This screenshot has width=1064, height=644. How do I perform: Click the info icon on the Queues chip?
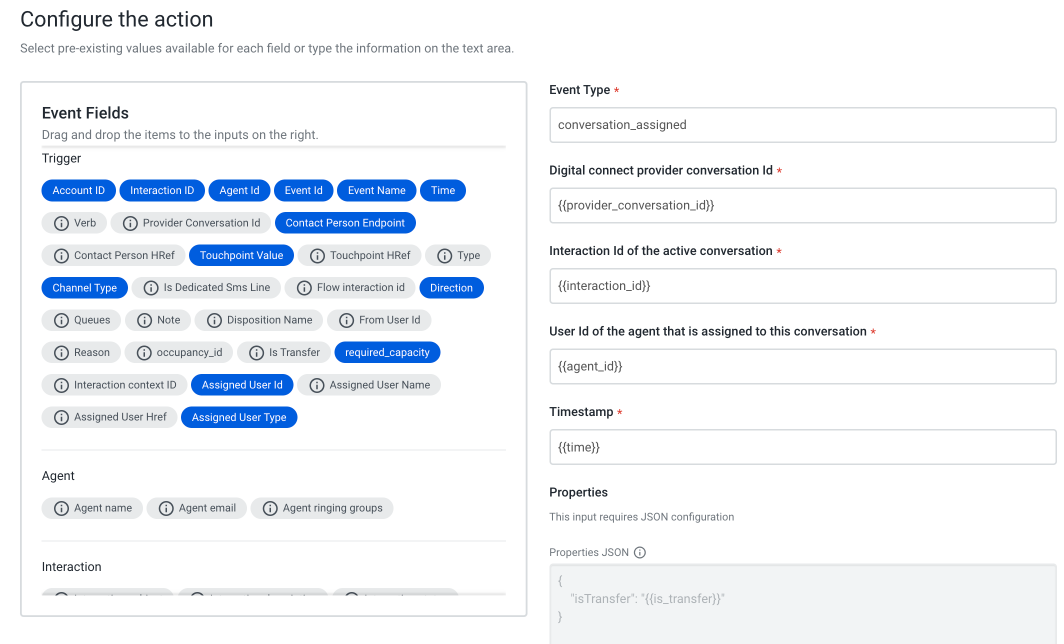pos(62,320)
